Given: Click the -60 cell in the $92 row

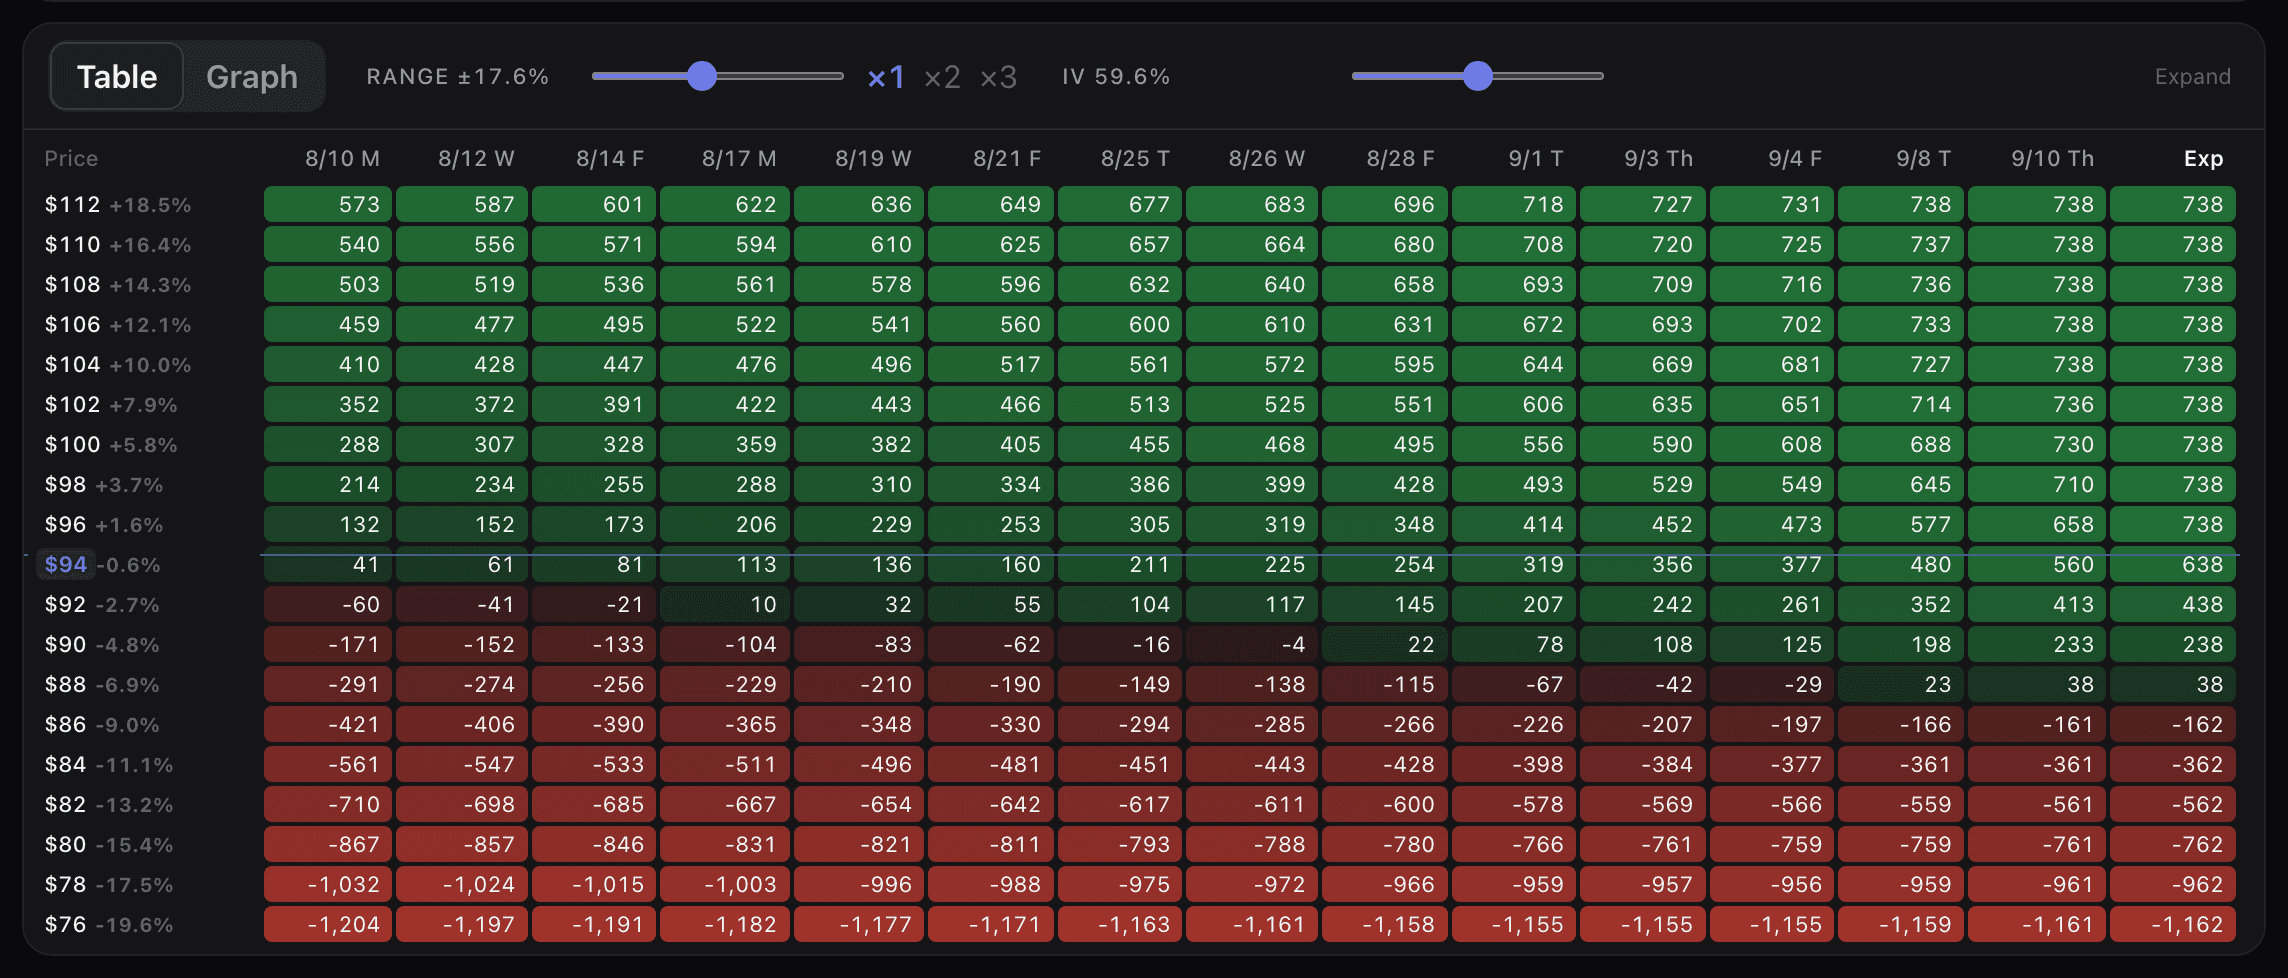Looking at the screenshot, I should point(327,605).
